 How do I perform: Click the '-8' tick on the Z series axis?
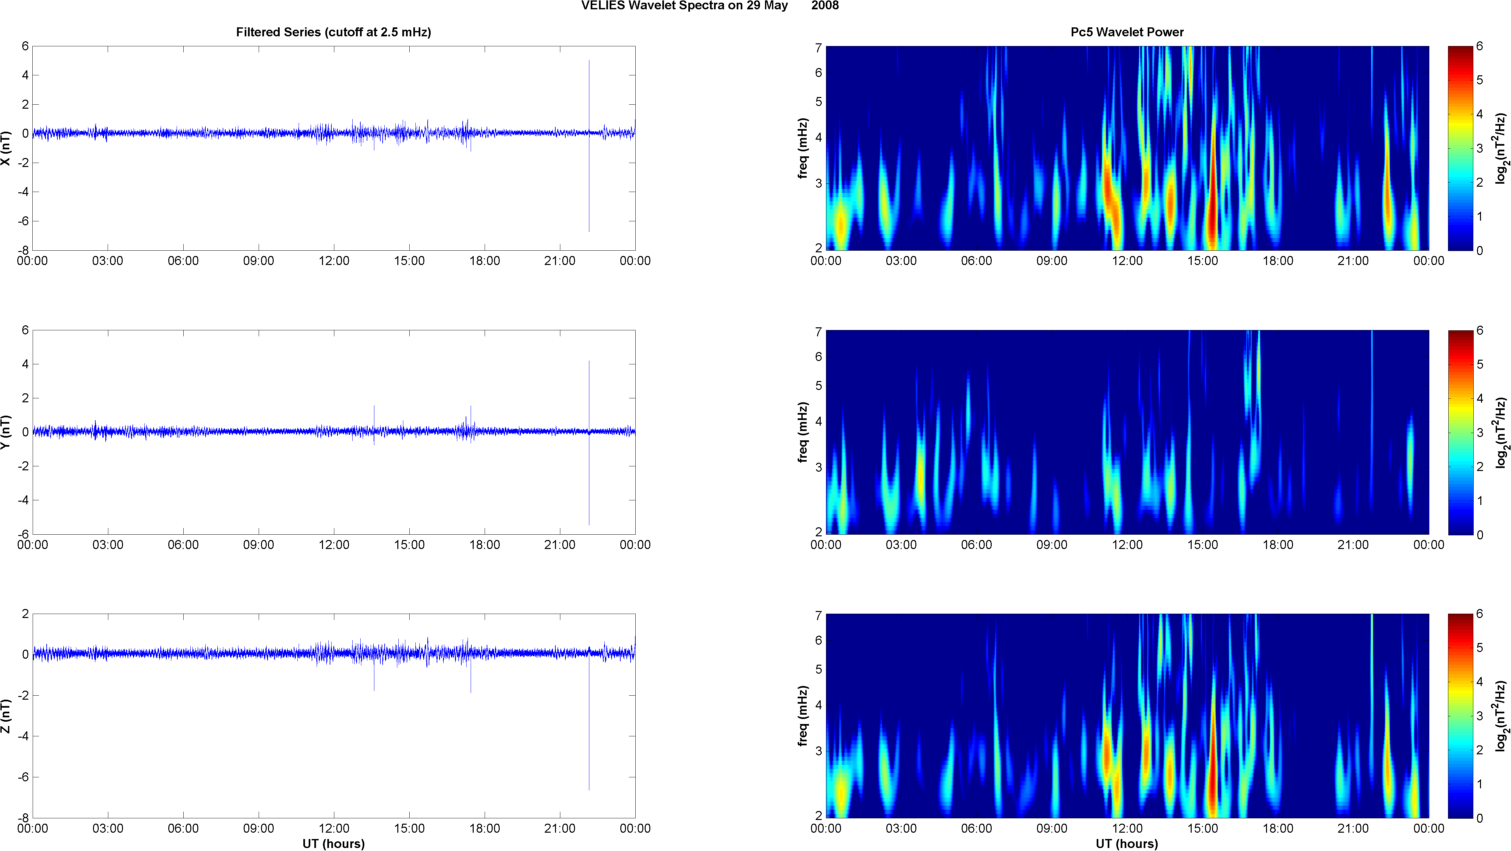(x=22, y=818)
